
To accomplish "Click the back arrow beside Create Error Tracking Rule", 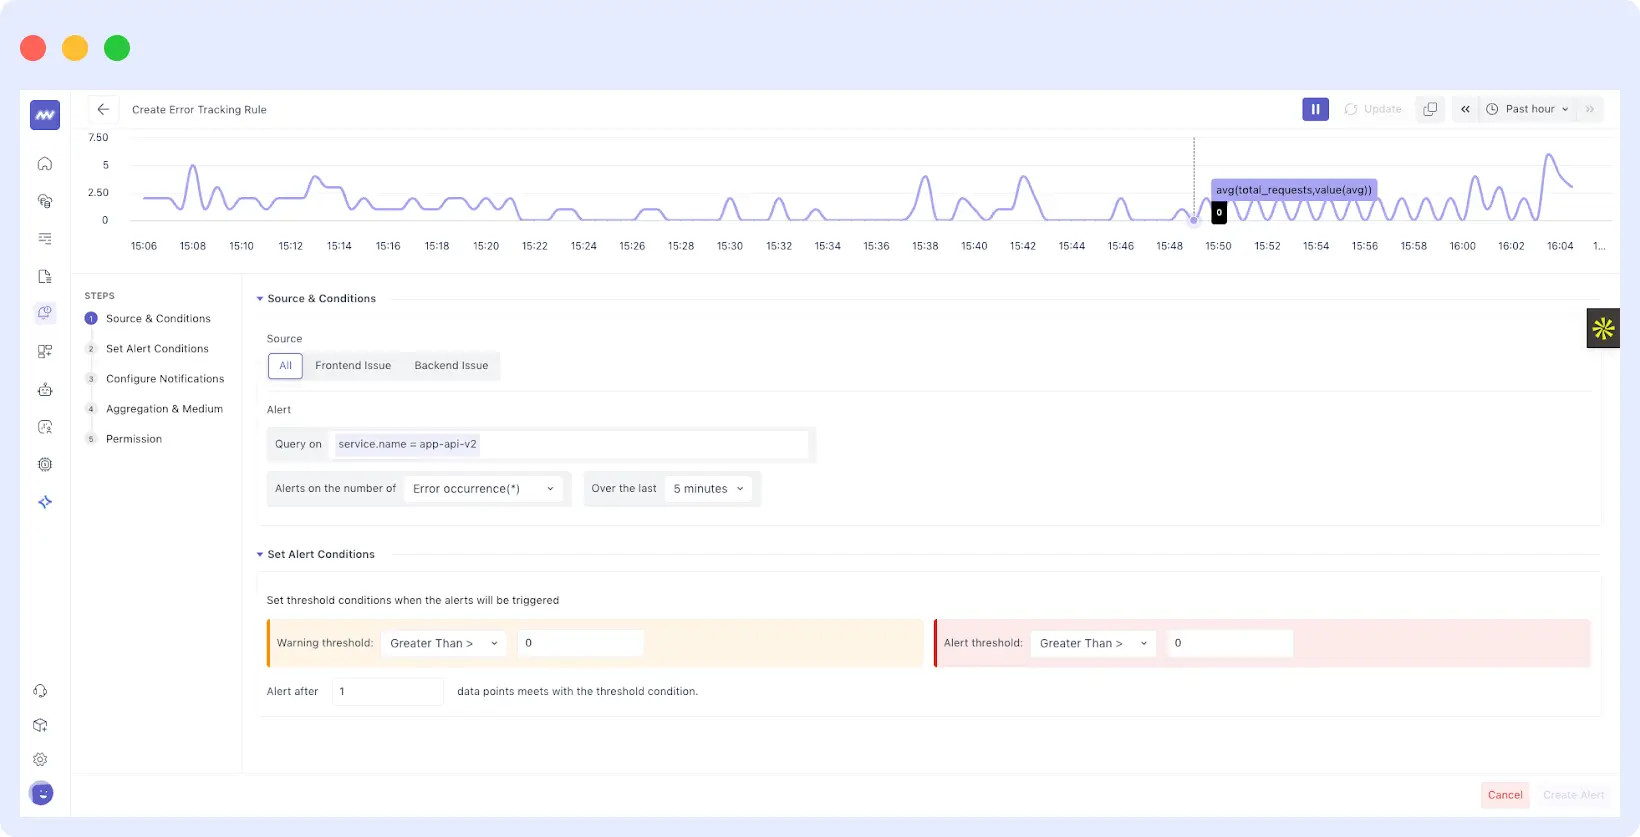I will 103,109.
